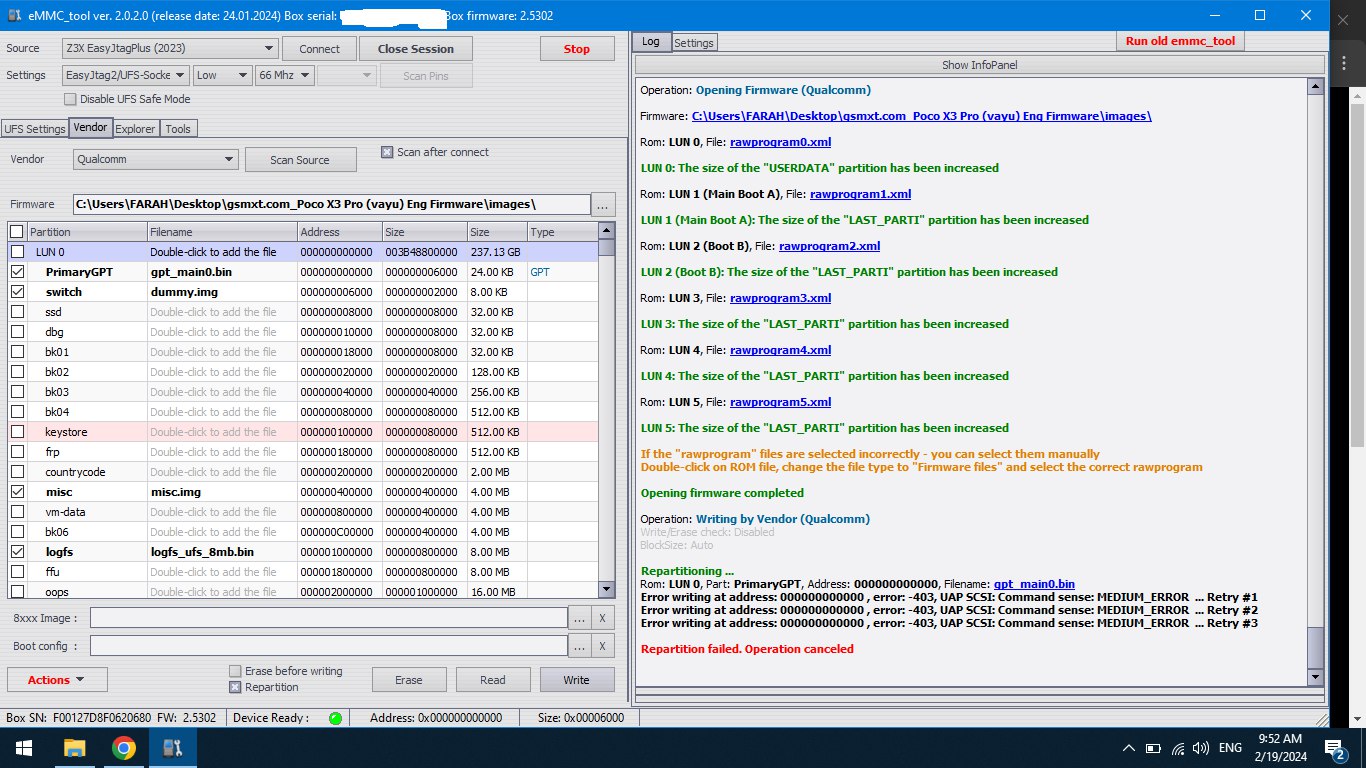Open the gpt_main0.bin log link
The width and height of the screenshot is (1366, 768).
click(1034, 584)
